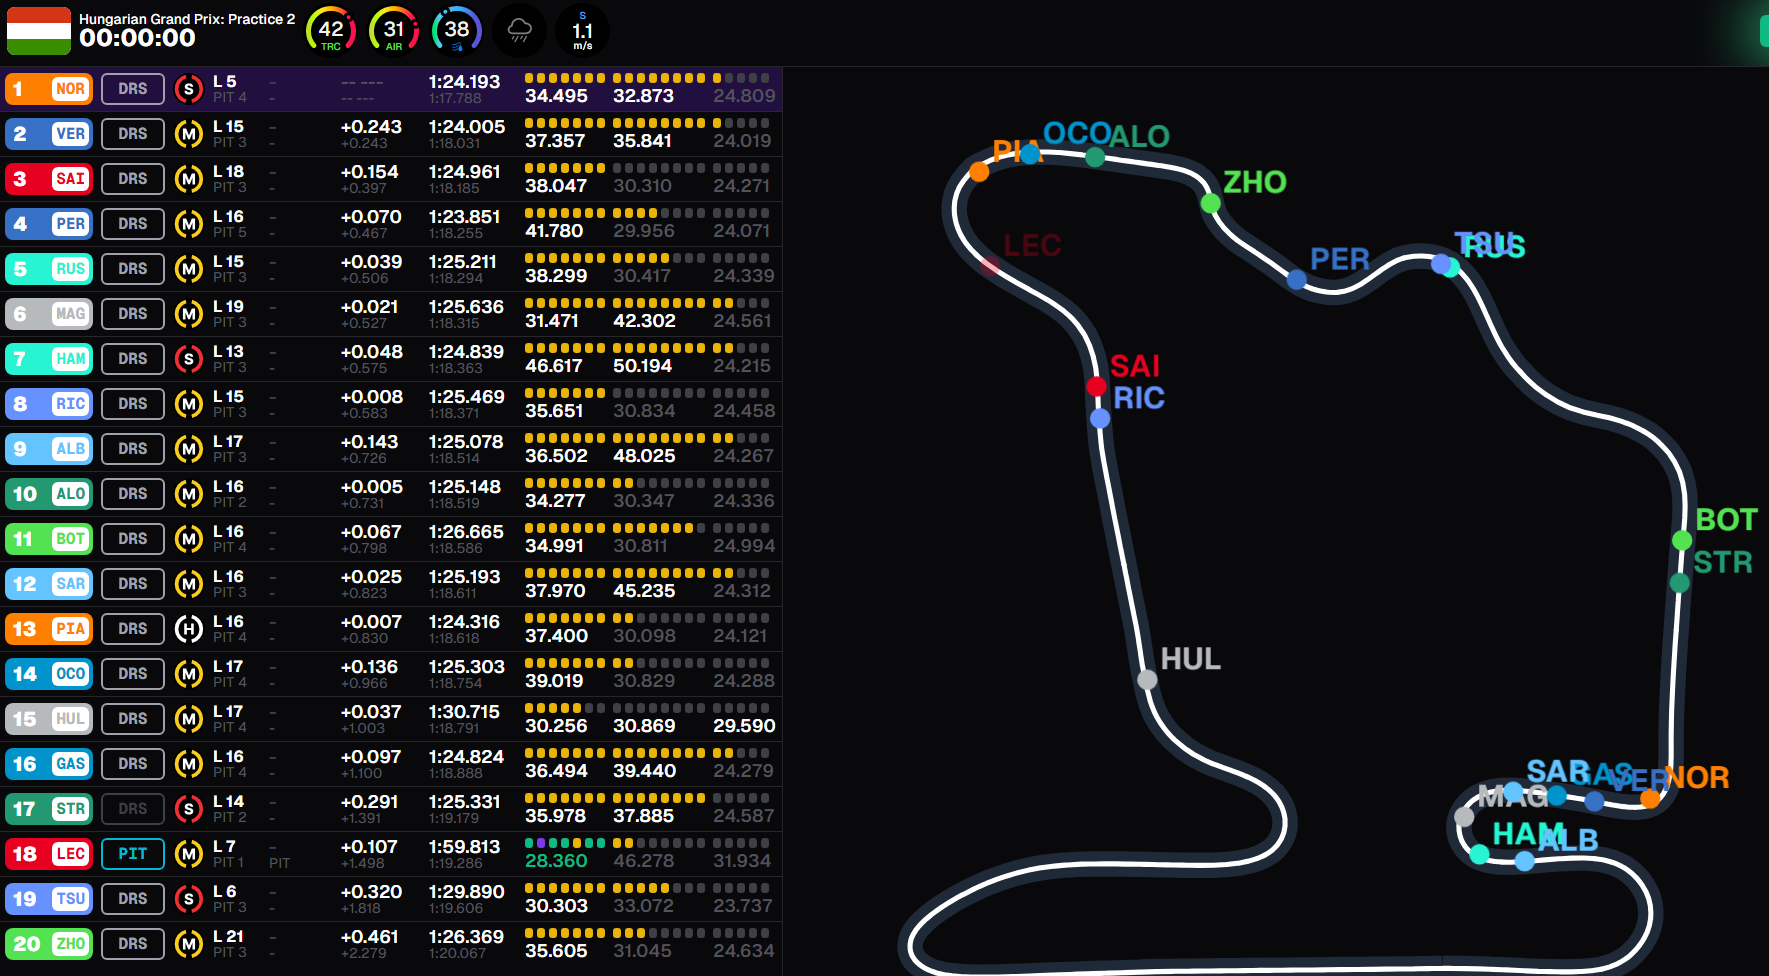Click LEC's medium tyre icon

coord(189,854)
